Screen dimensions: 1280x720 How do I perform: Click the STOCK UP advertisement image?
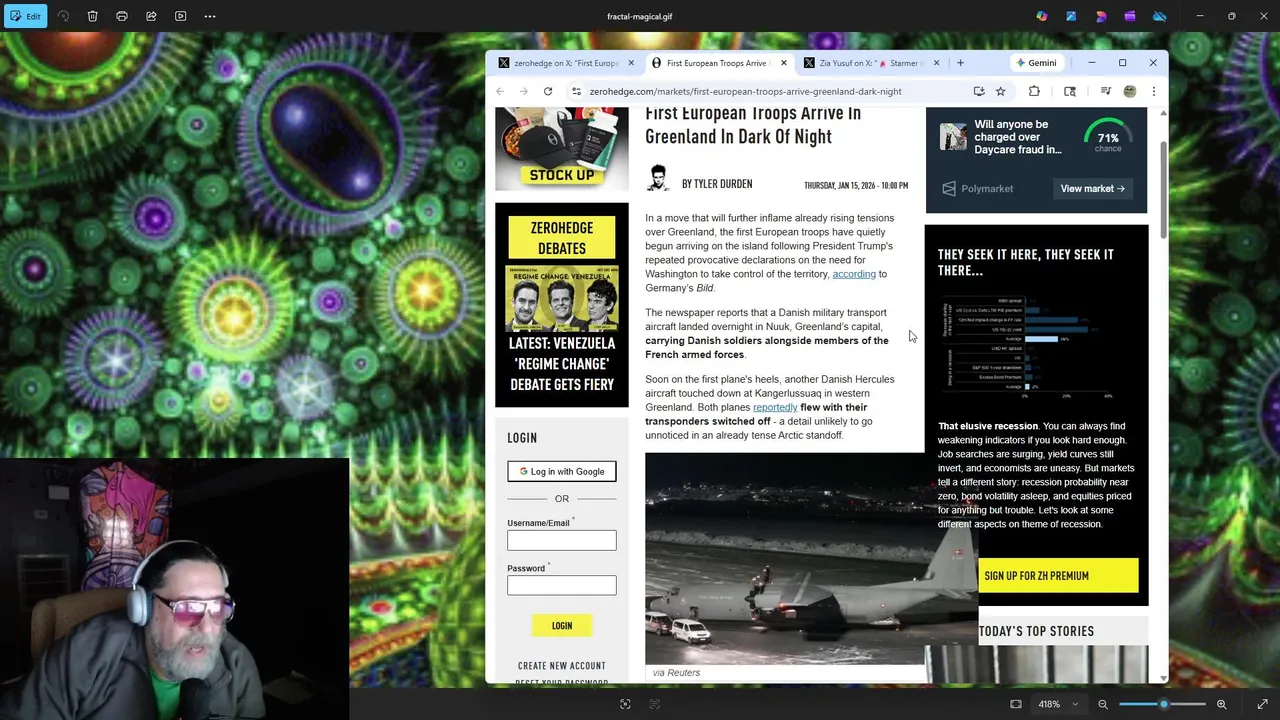(562, 148)
